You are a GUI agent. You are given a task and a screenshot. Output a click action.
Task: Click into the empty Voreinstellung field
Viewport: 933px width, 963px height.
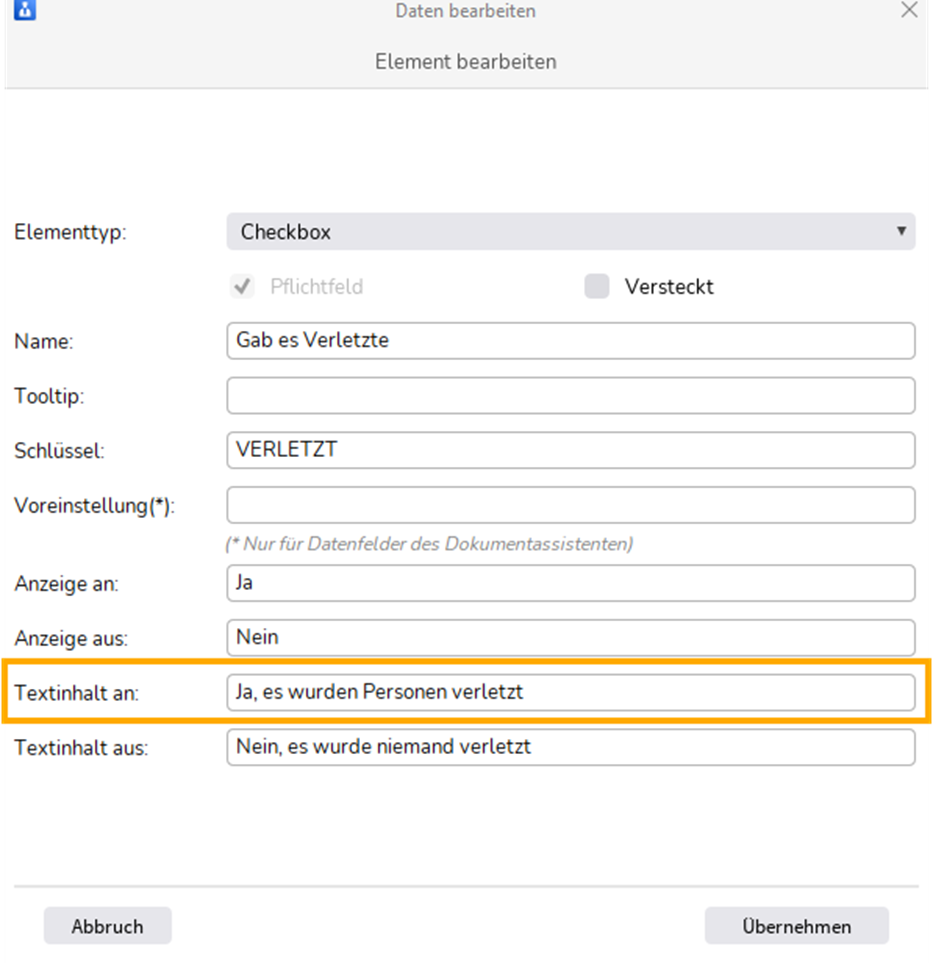tap(571, 505)
